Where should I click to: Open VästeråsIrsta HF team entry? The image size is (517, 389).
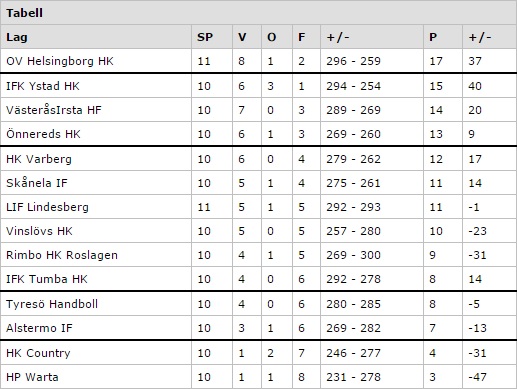click(x=54, y=110)
